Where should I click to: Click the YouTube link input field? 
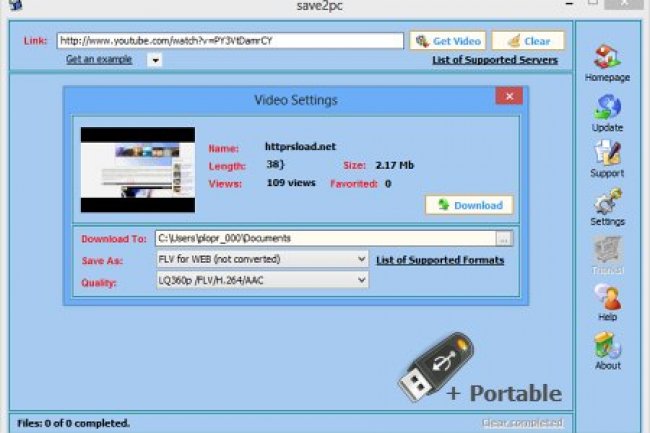click(x=230, y=41)
